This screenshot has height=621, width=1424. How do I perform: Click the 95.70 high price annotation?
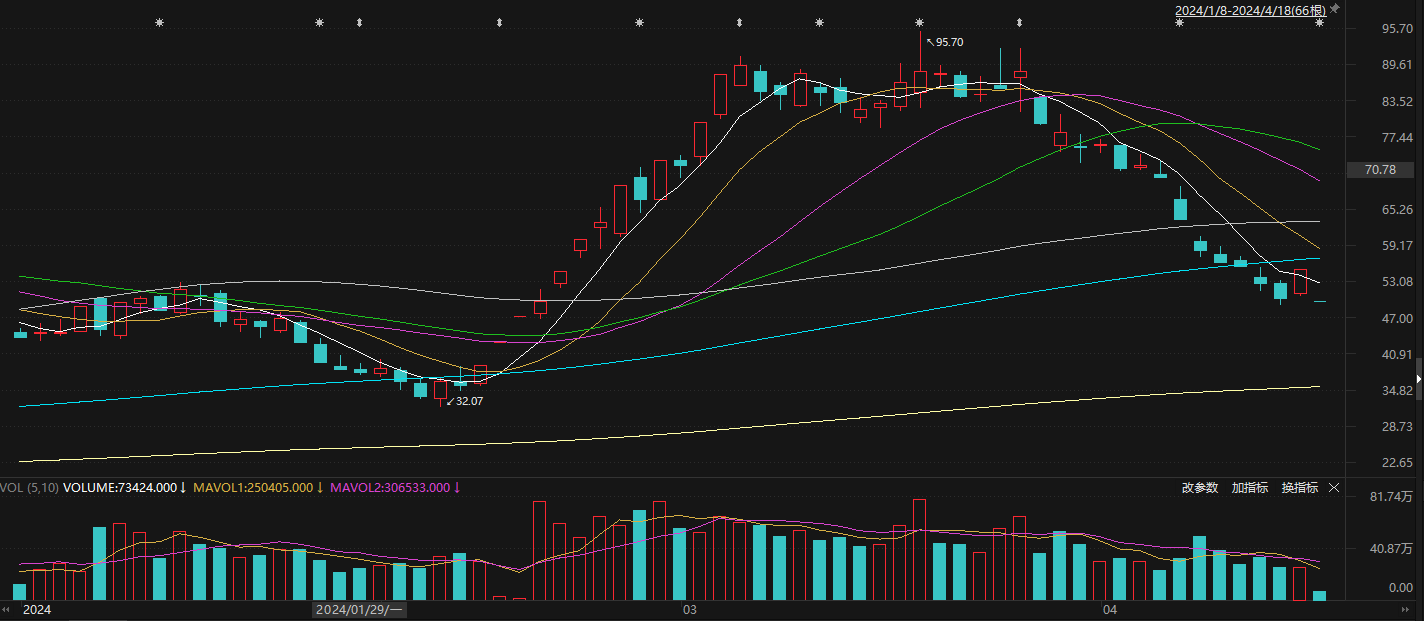(x=949, y=42)
